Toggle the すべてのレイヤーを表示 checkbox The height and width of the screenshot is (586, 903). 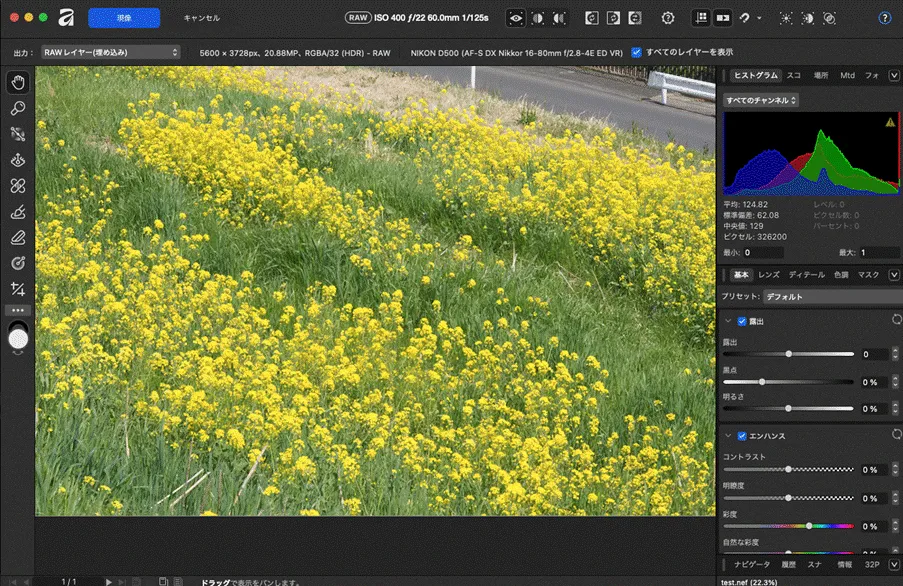point(637,53)
